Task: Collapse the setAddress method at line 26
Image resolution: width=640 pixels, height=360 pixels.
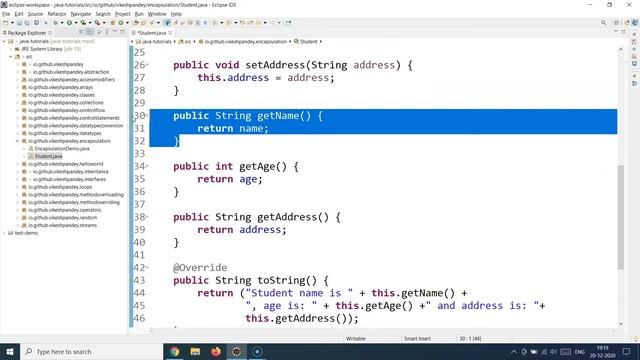Action: pos(147,65)
